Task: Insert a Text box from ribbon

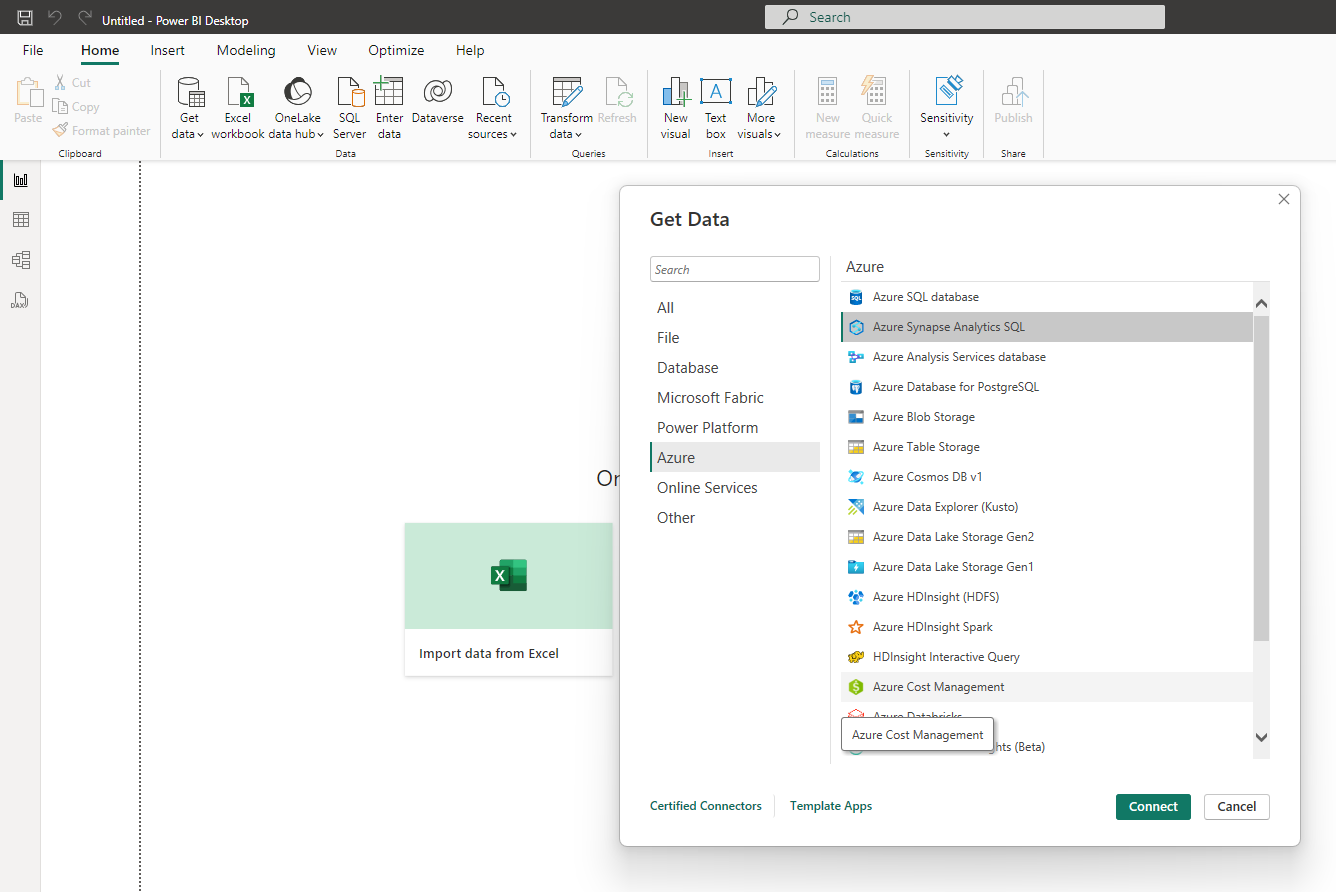Action: click(715, 93)
